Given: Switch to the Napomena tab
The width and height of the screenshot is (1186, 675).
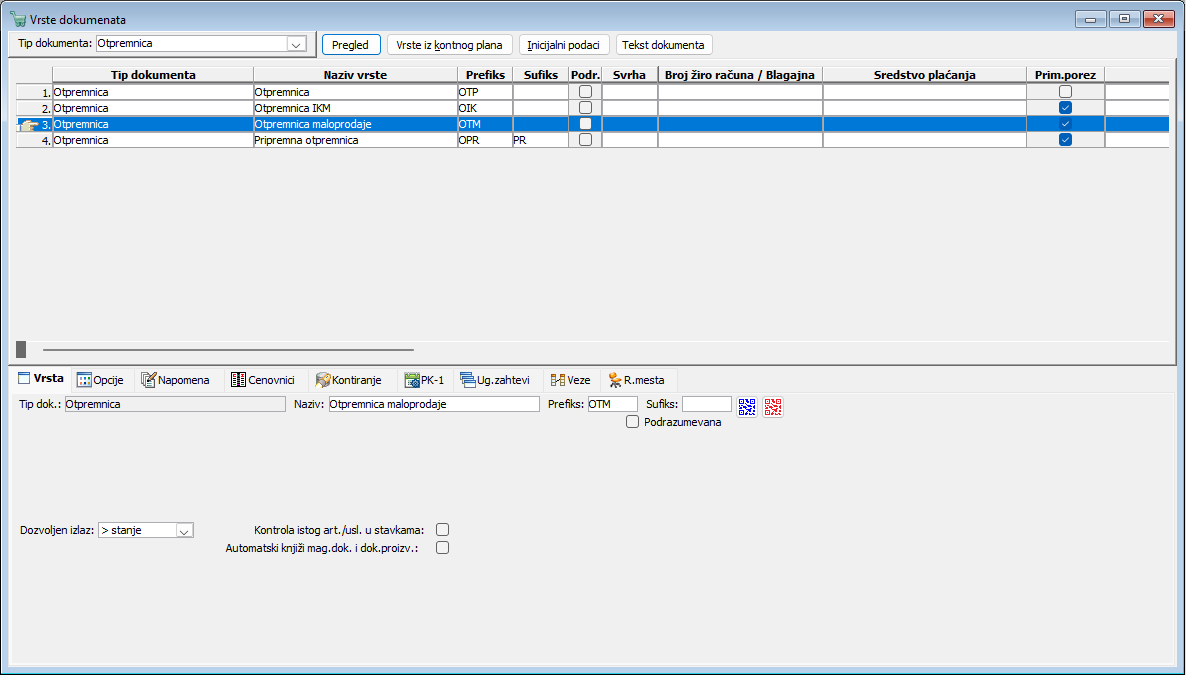Looking at the screenshot, I should [175, 380].
